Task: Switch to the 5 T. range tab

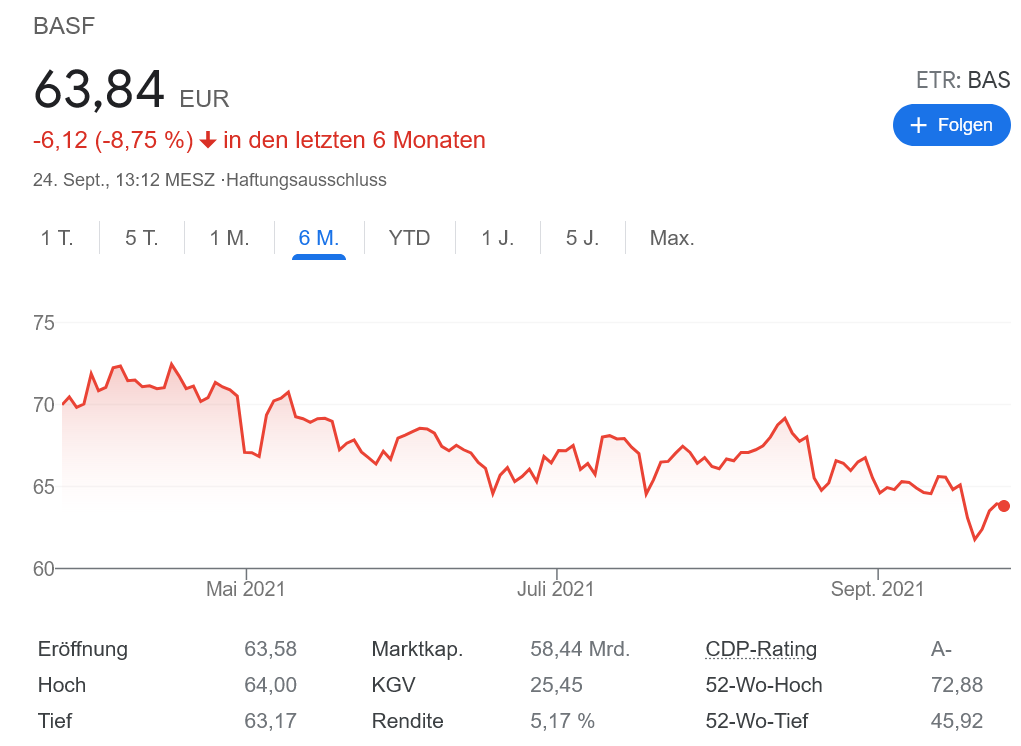Action: [x=142, y=238]
